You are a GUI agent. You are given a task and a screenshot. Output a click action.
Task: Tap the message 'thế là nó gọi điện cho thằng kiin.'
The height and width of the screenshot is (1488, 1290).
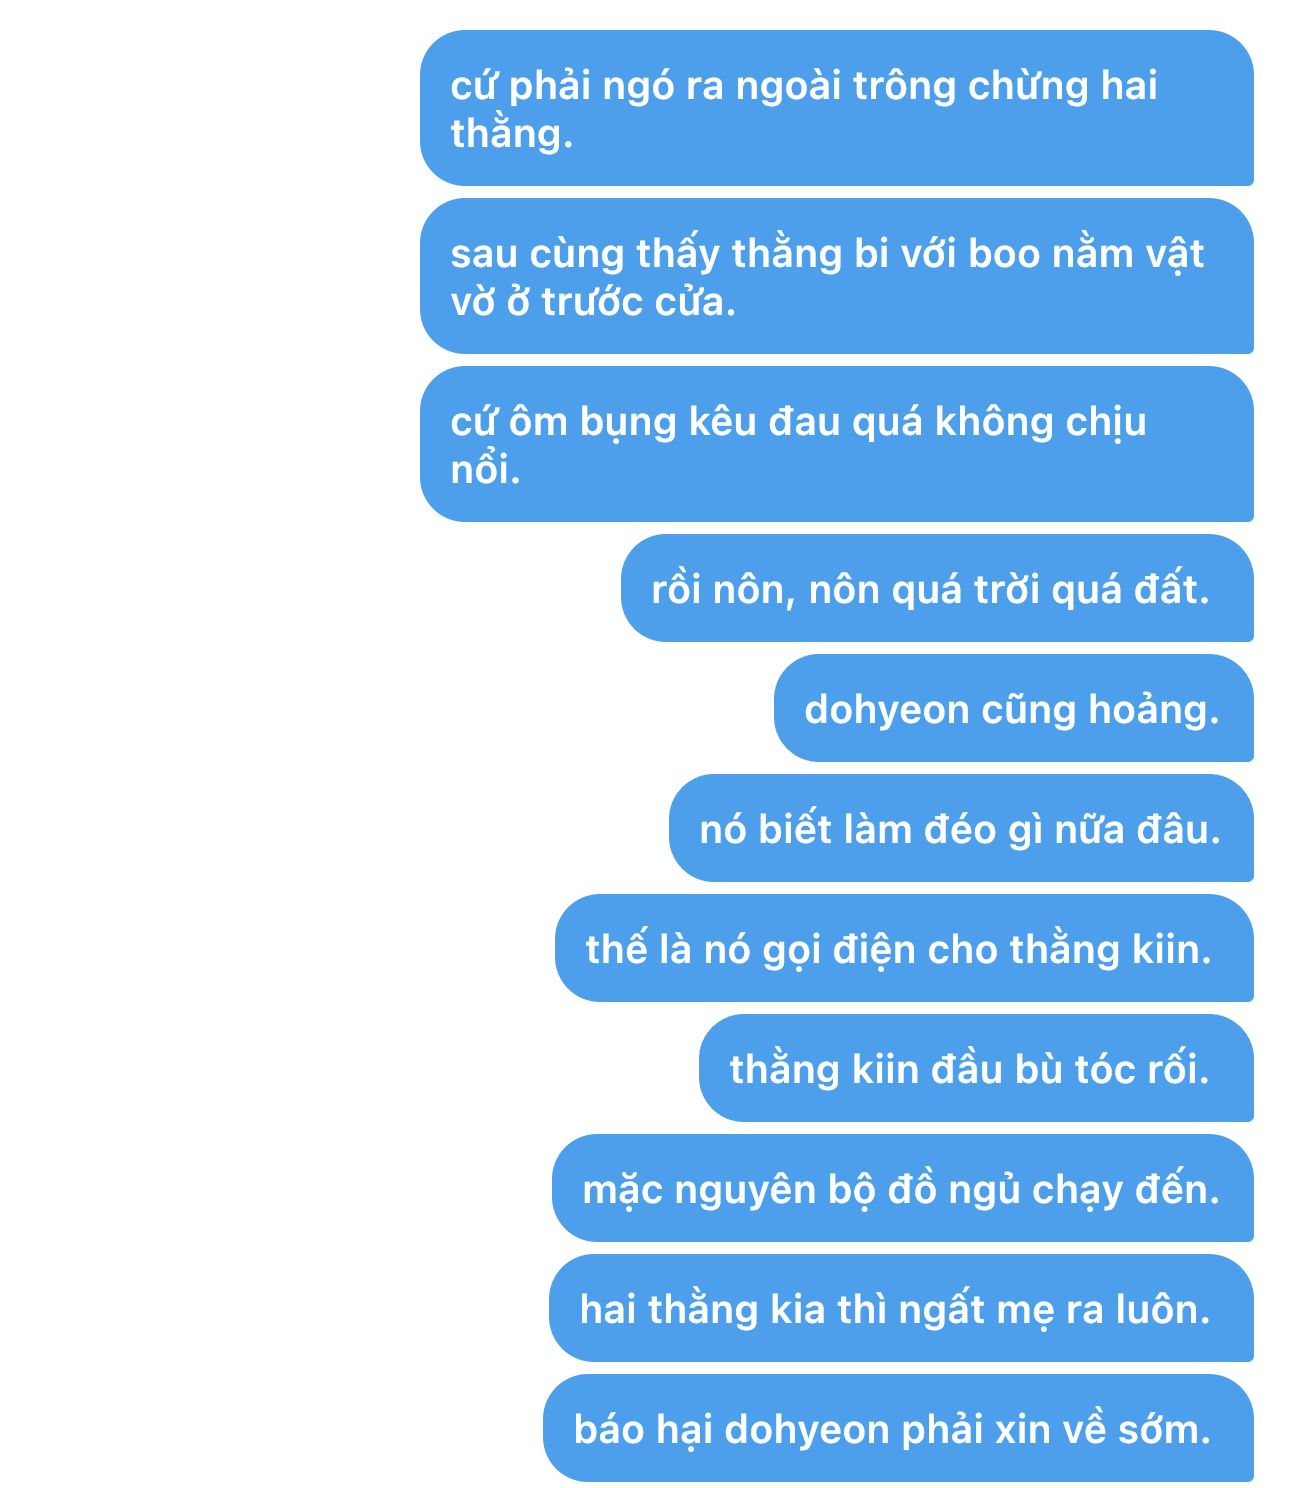(x=904, y=948)
